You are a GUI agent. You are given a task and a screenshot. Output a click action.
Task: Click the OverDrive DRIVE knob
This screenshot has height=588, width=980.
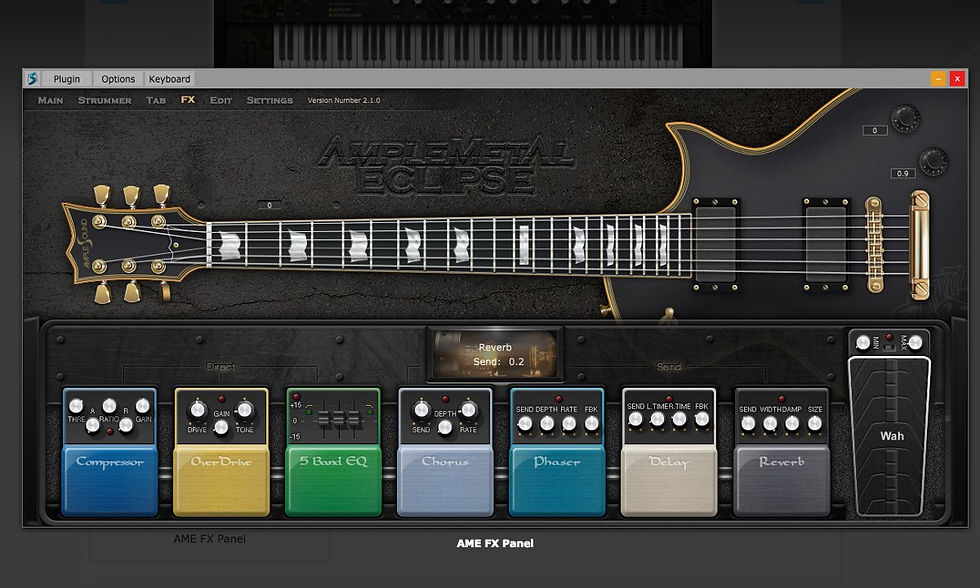point(198,410)
